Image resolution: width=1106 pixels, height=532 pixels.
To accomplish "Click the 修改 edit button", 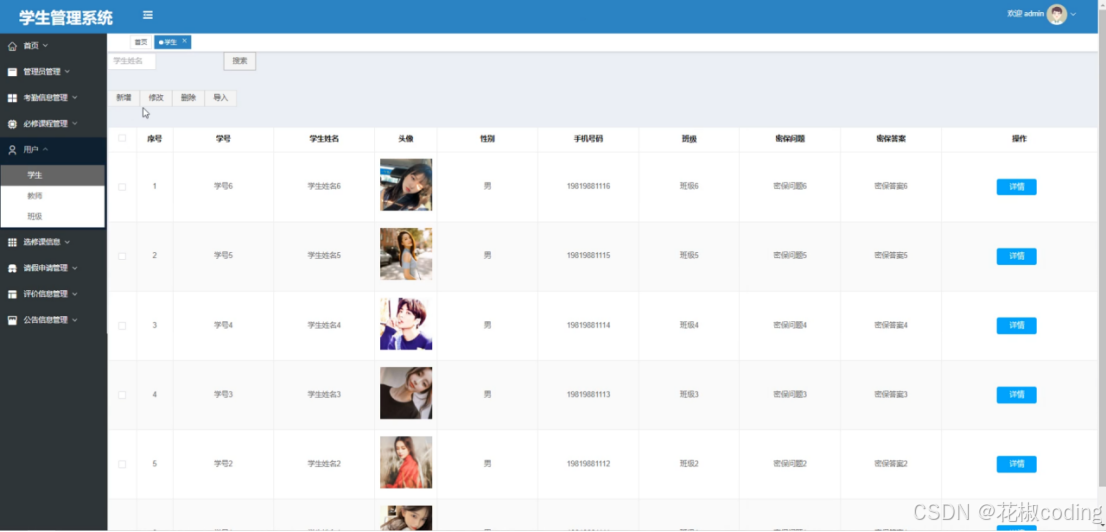I will (156, 98).
